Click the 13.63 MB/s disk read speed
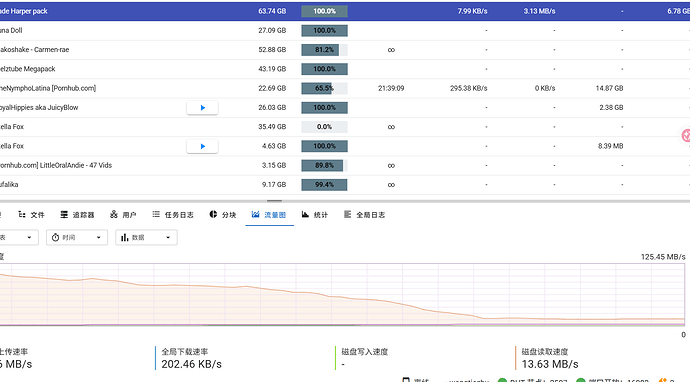This screenshot has width=690, height=382. pyautogui.click(x=550, y=364)
